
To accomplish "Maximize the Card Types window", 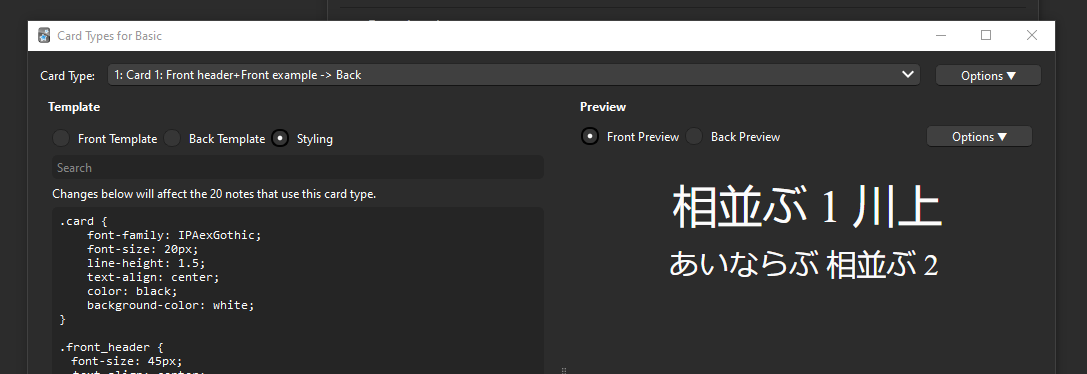I will (986, 35).
